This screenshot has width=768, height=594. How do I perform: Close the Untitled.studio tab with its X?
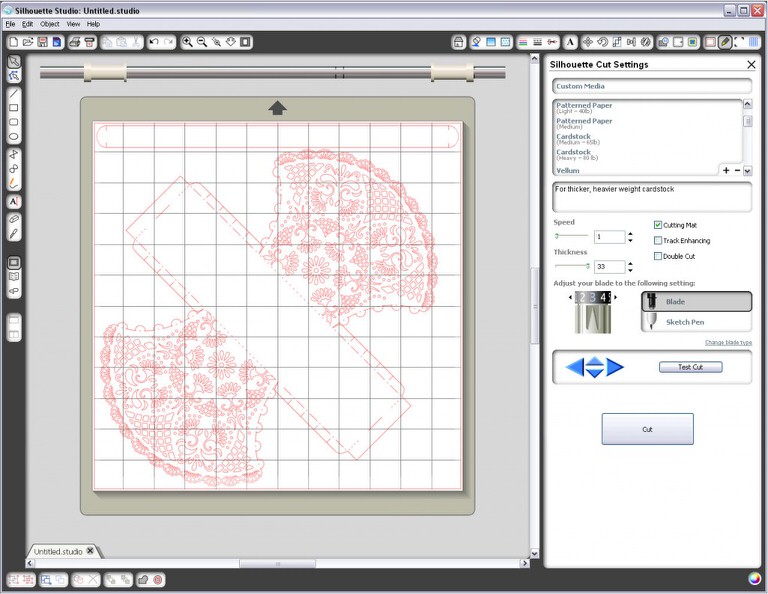(90, 550)
